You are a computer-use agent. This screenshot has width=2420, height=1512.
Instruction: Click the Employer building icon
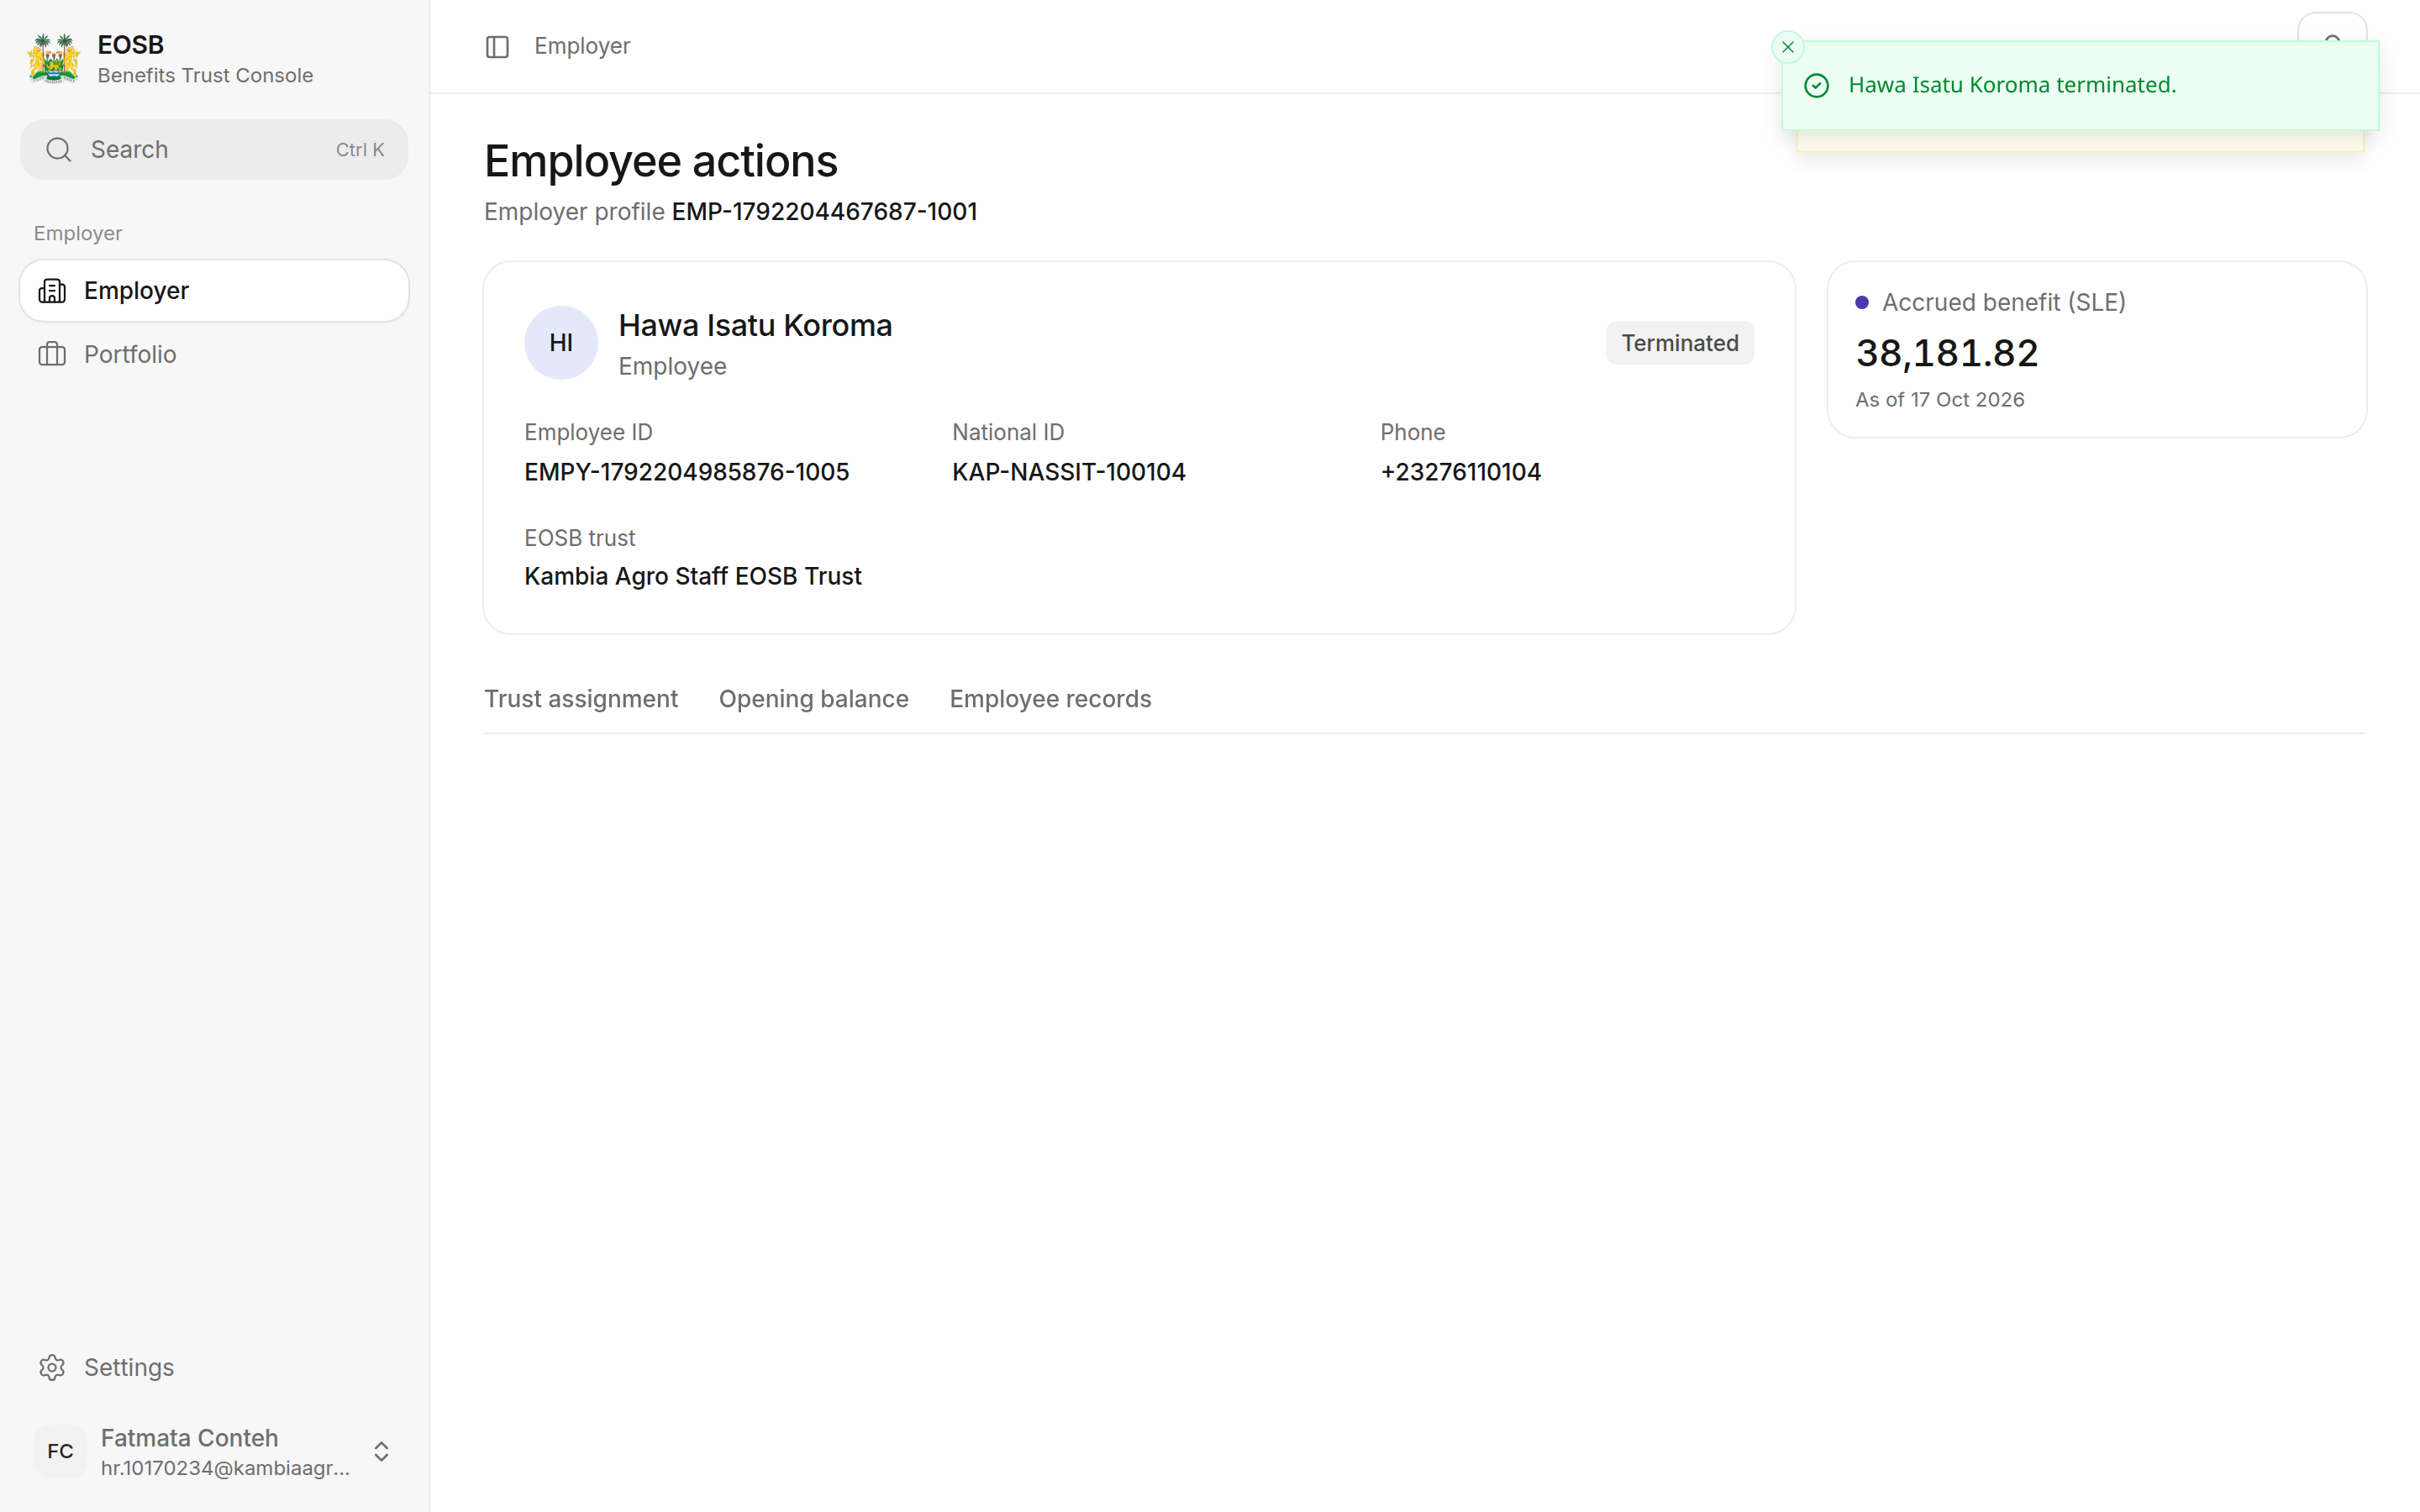[x=52, y=291]
